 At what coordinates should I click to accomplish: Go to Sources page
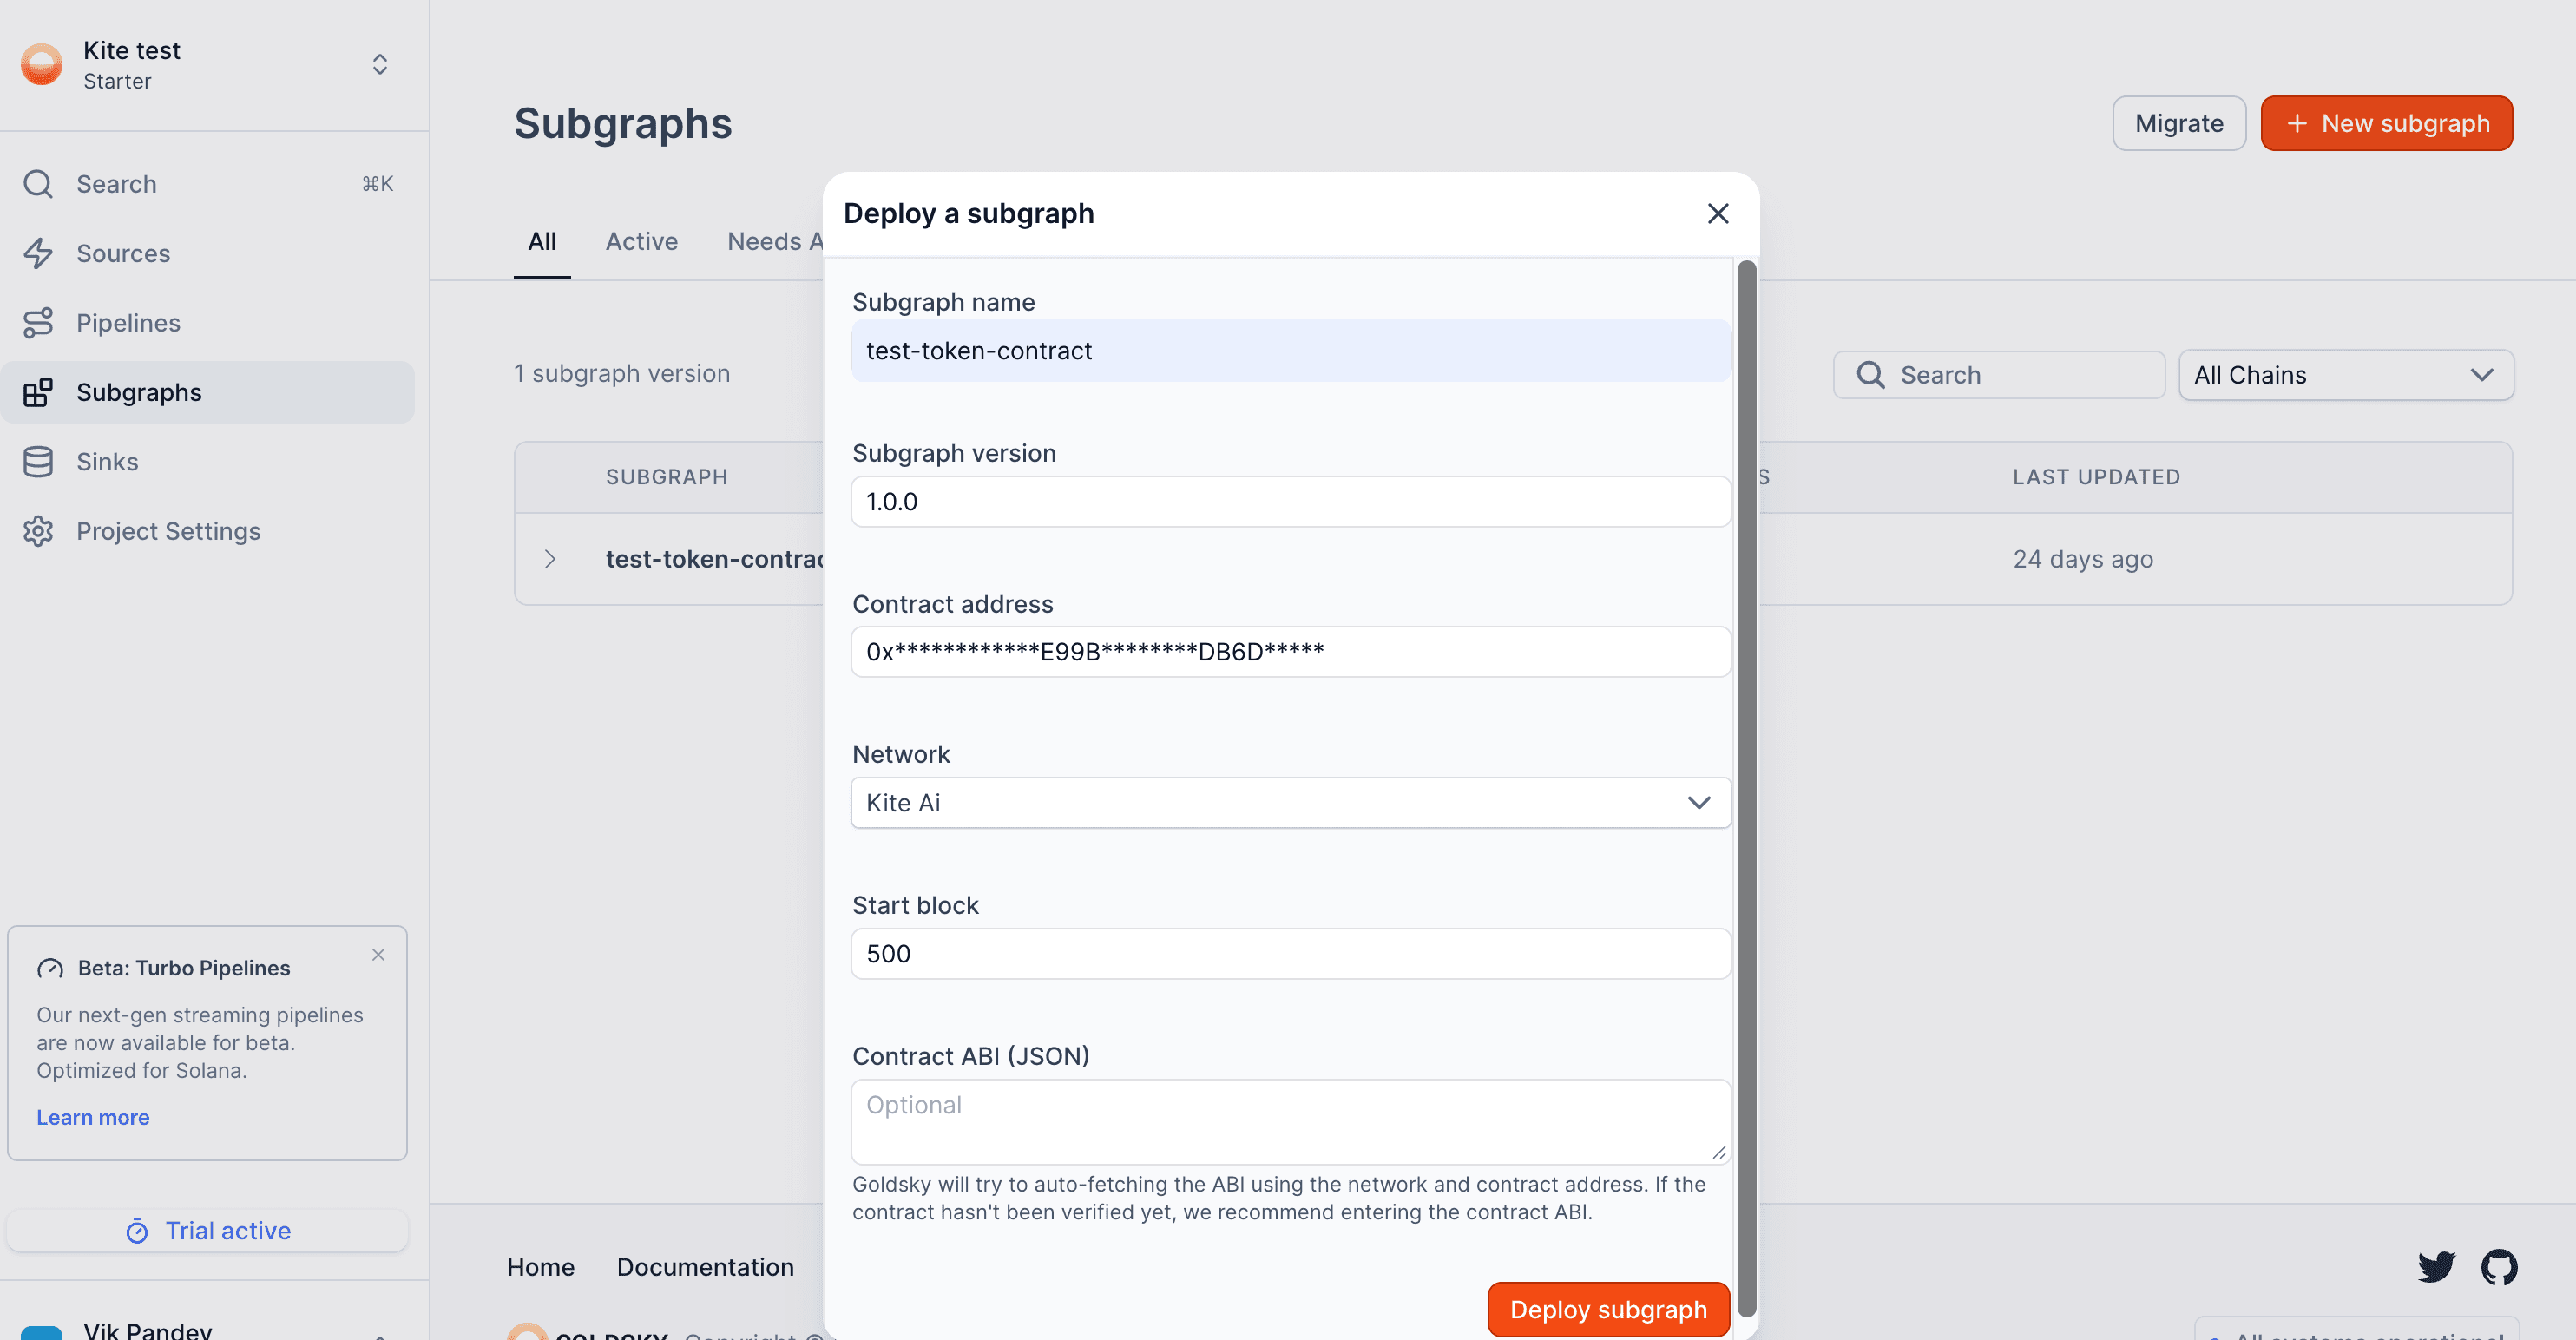point(207,253)
